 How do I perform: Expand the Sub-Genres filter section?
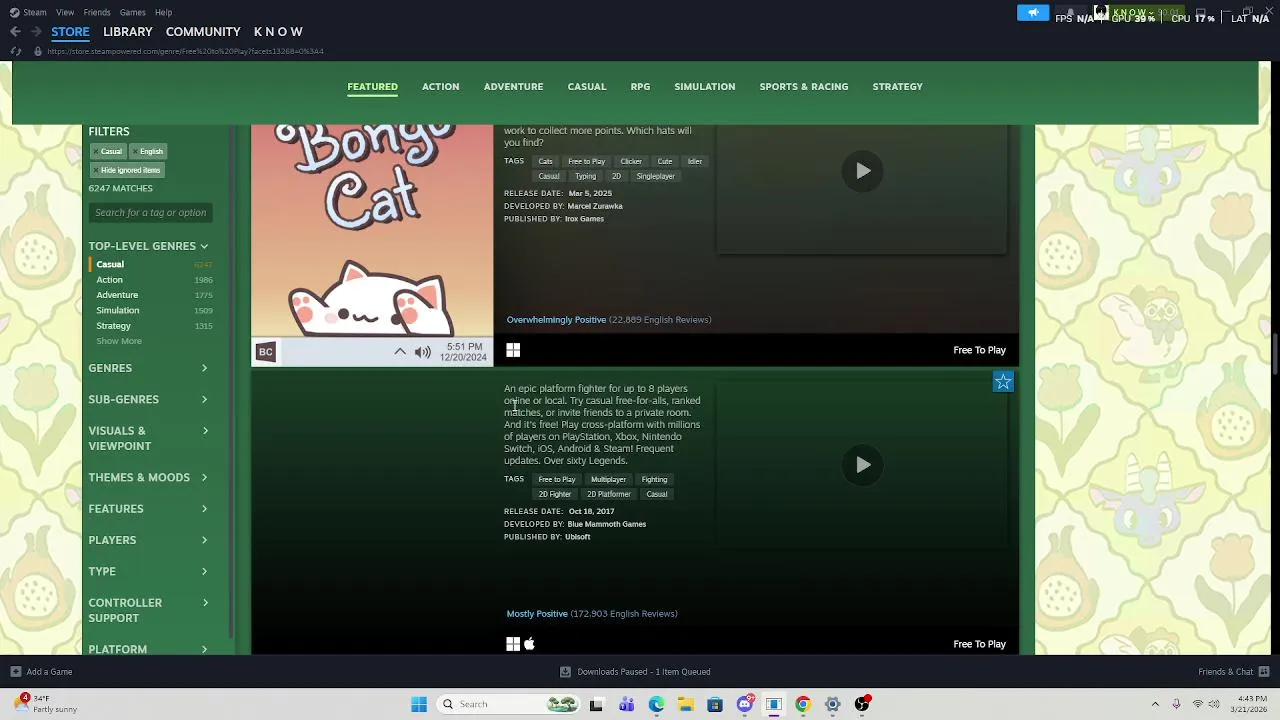click(148, 399)
